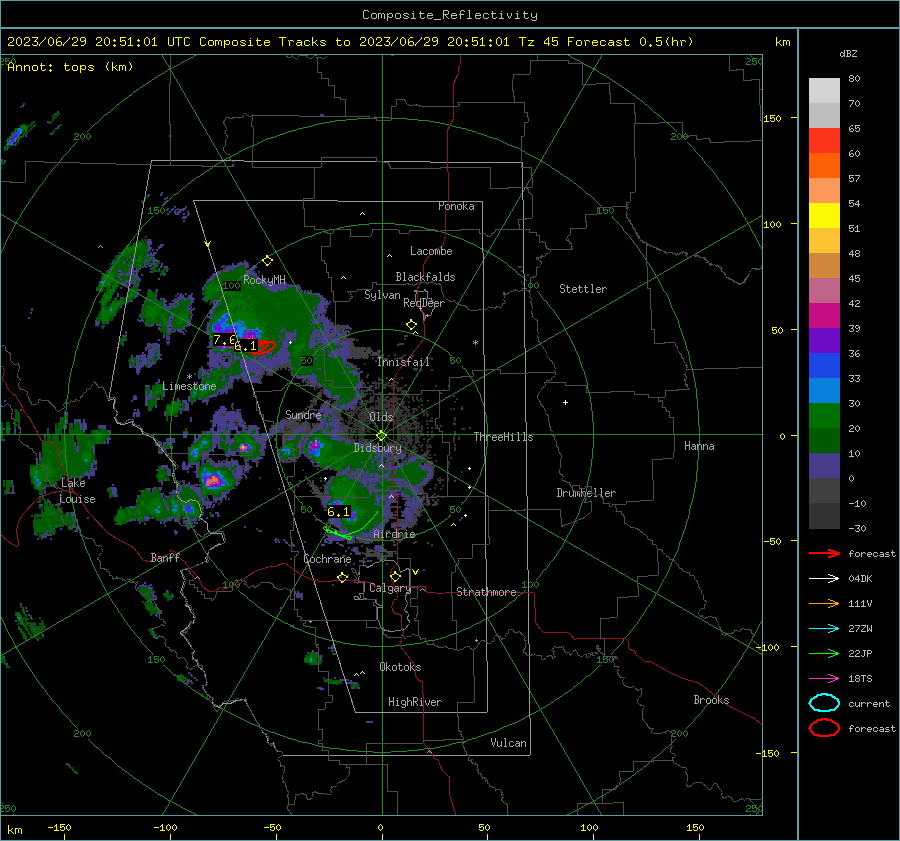Image resolution: width=900 pixels, height=841 pixels.
Task: Select the white 04DK track arrow
Action: 824,579
